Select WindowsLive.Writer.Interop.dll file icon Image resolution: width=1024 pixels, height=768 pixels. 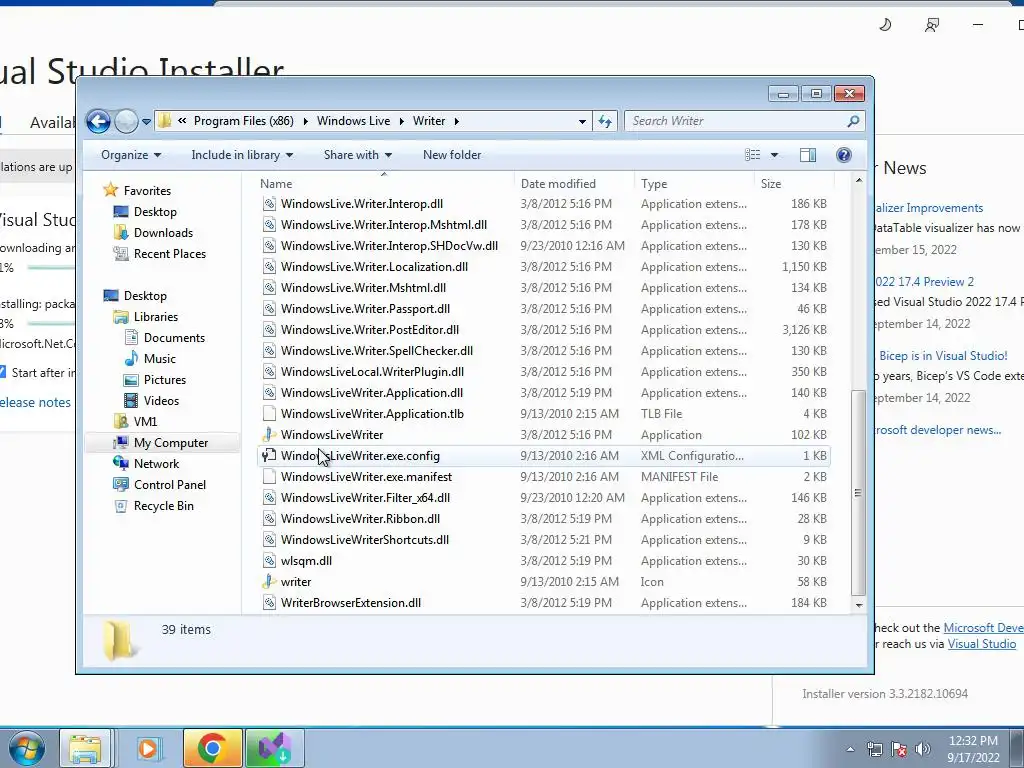[x=269, y=204]
